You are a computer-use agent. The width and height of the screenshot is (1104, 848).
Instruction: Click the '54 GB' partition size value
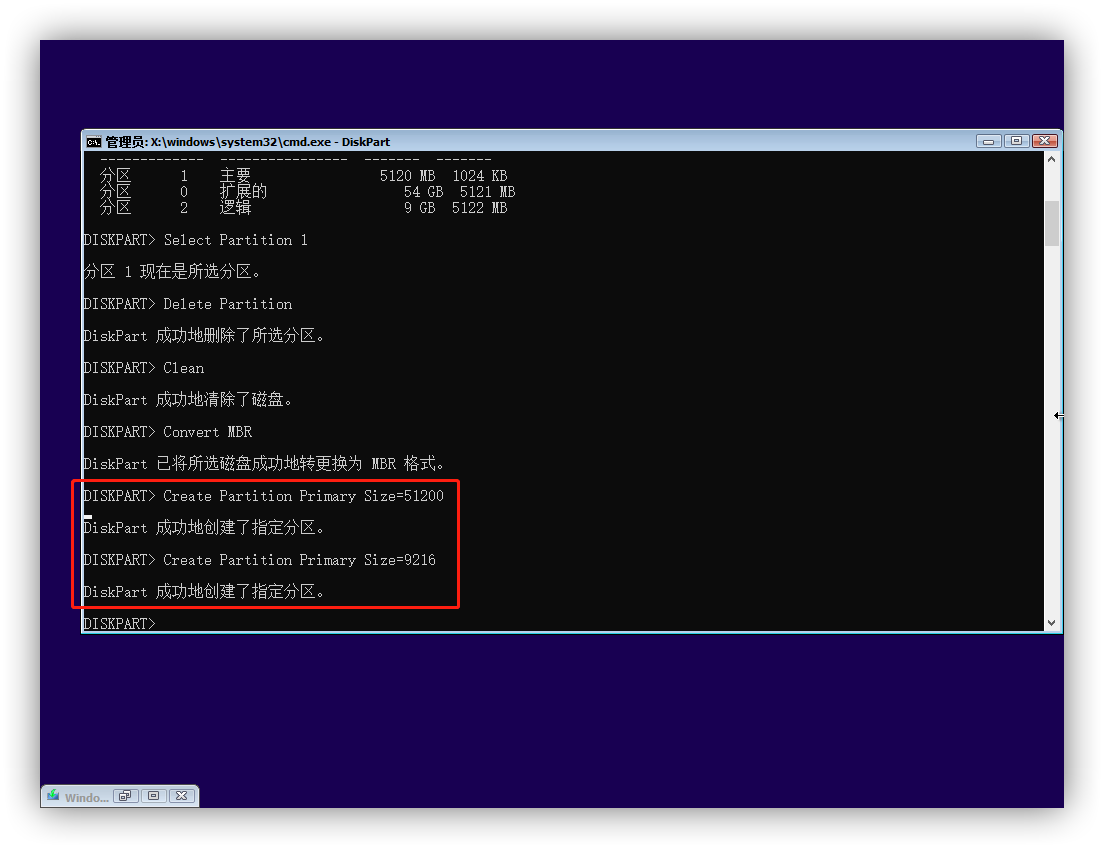[x=423, y=192]
